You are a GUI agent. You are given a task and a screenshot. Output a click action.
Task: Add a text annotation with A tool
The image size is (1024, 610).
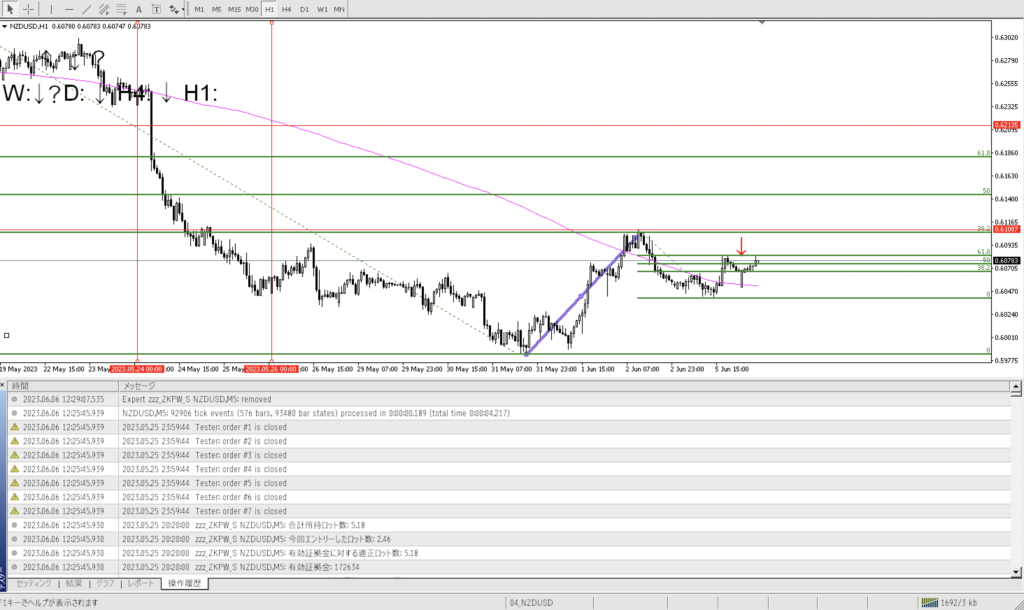[139, 9]
